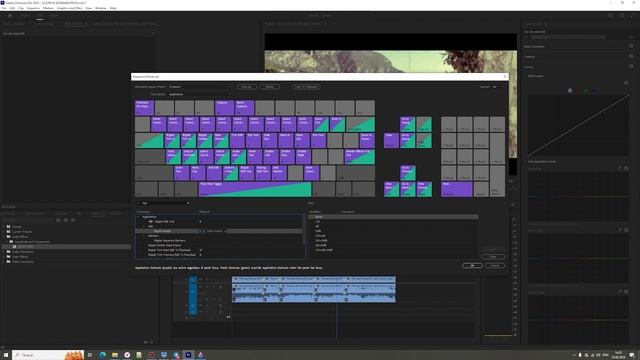The height and width of the screenshot is (360, 640).
Task: Click the Accelerated Effects filter icon
Action: [58, 220]
